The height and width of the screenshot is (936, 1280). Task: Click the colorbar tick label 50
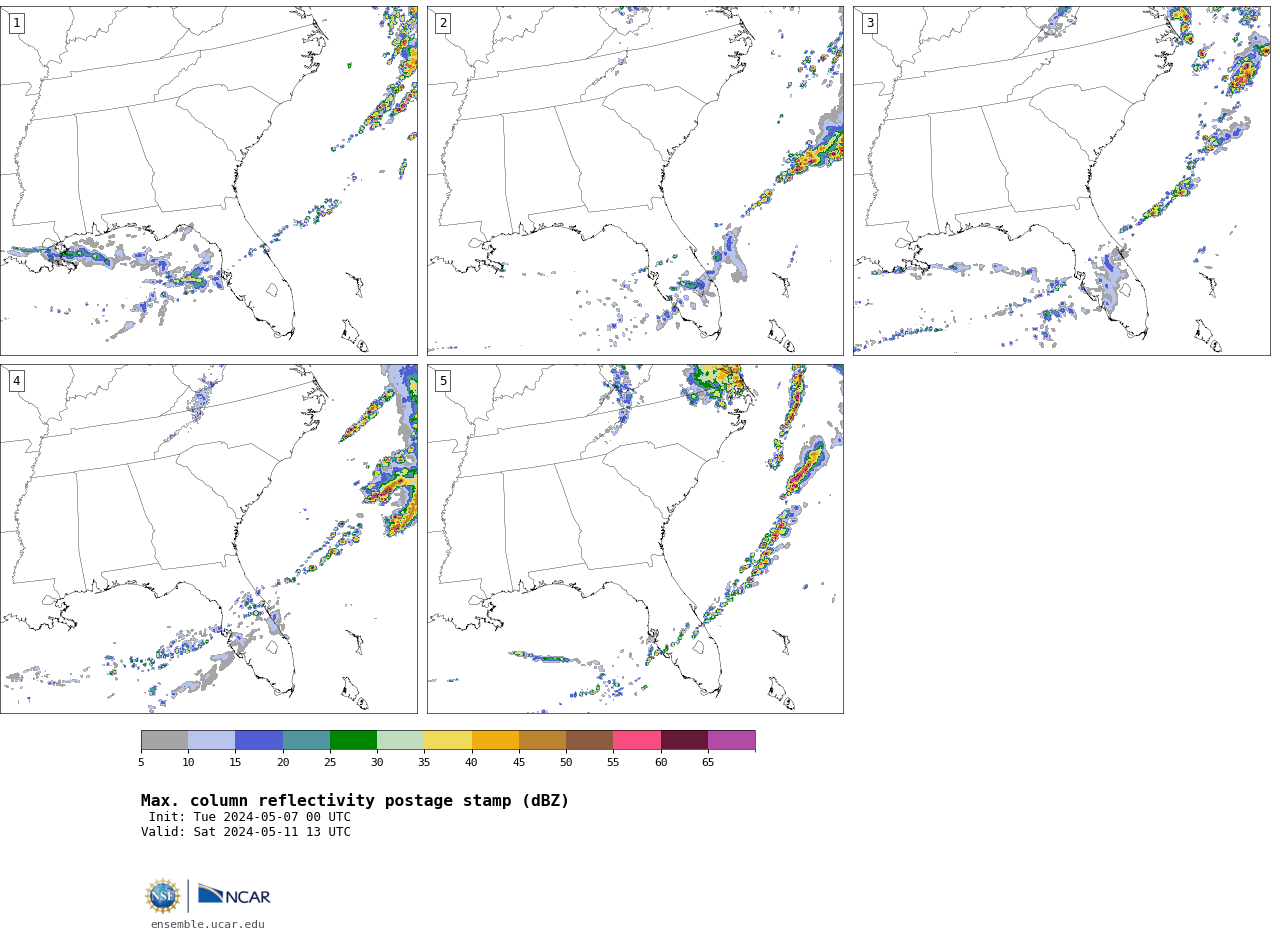[566, 763]
